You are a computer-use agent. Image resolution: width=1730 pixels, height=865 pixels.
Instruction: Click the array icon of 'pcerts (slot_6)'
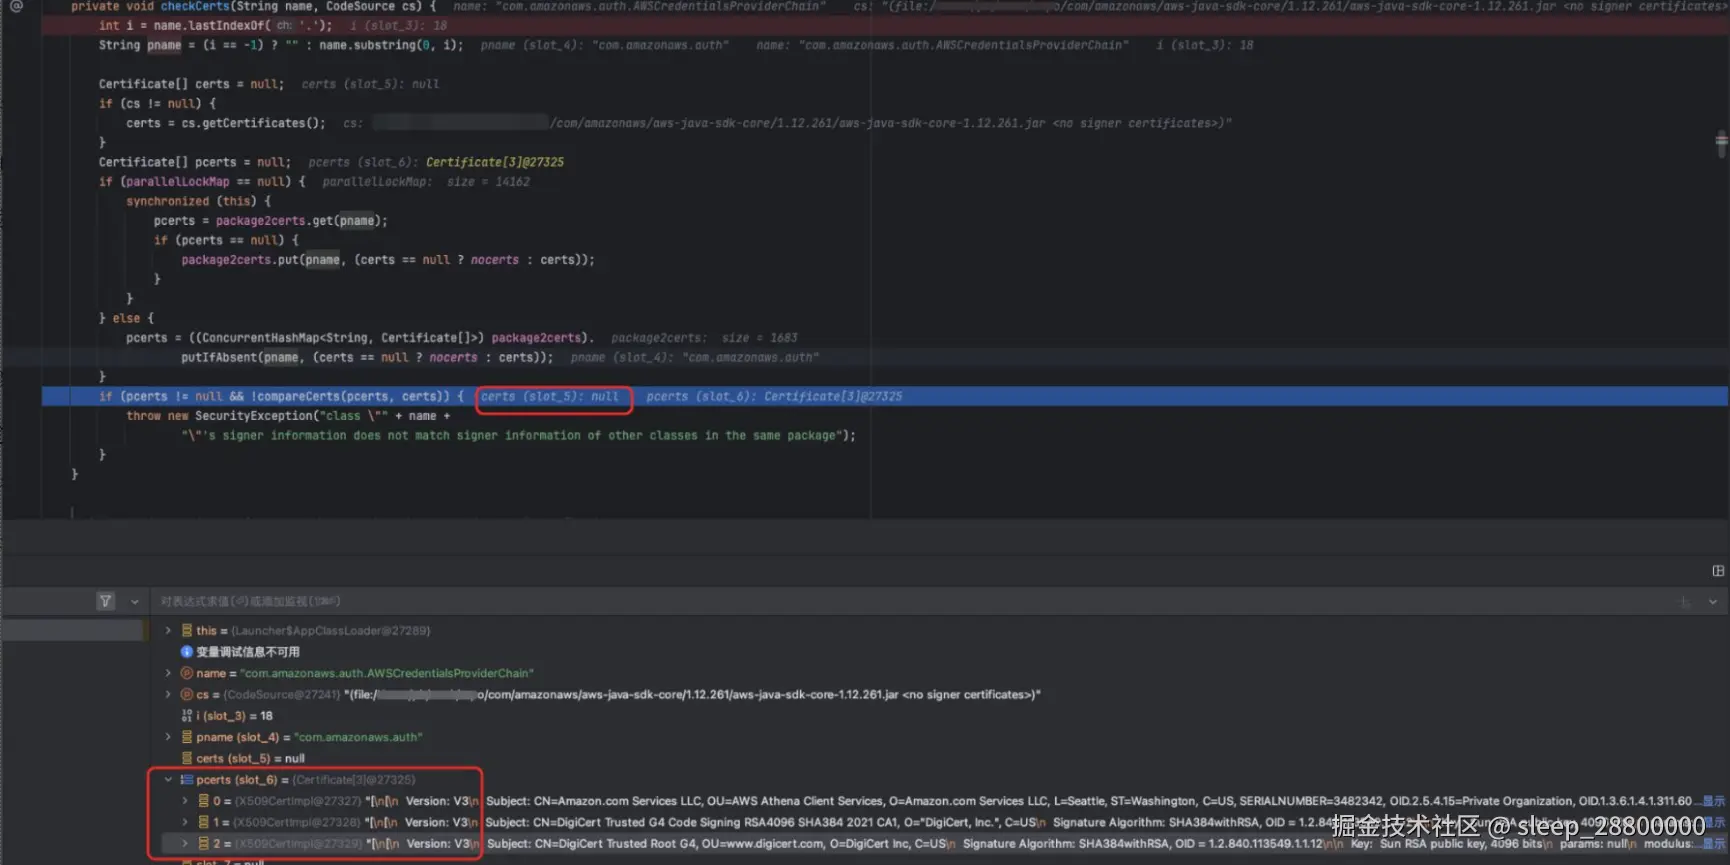(186, 780)
